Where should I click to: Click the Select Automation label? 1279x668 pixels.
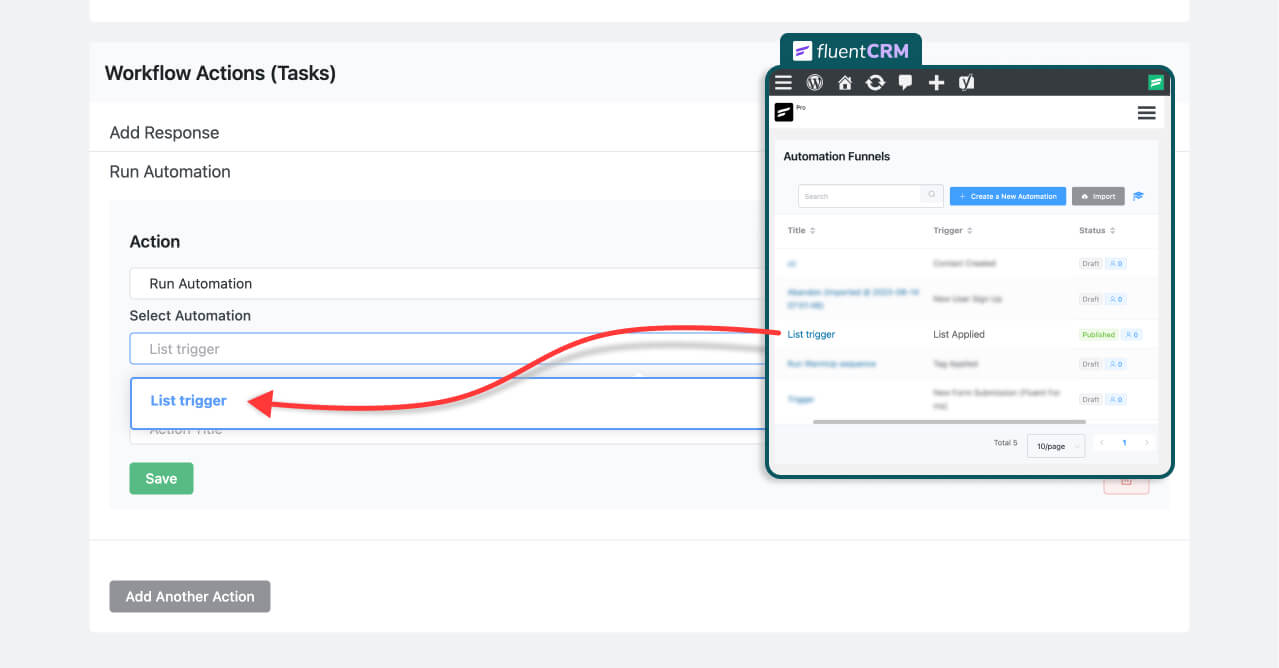(x=190, y=315)
